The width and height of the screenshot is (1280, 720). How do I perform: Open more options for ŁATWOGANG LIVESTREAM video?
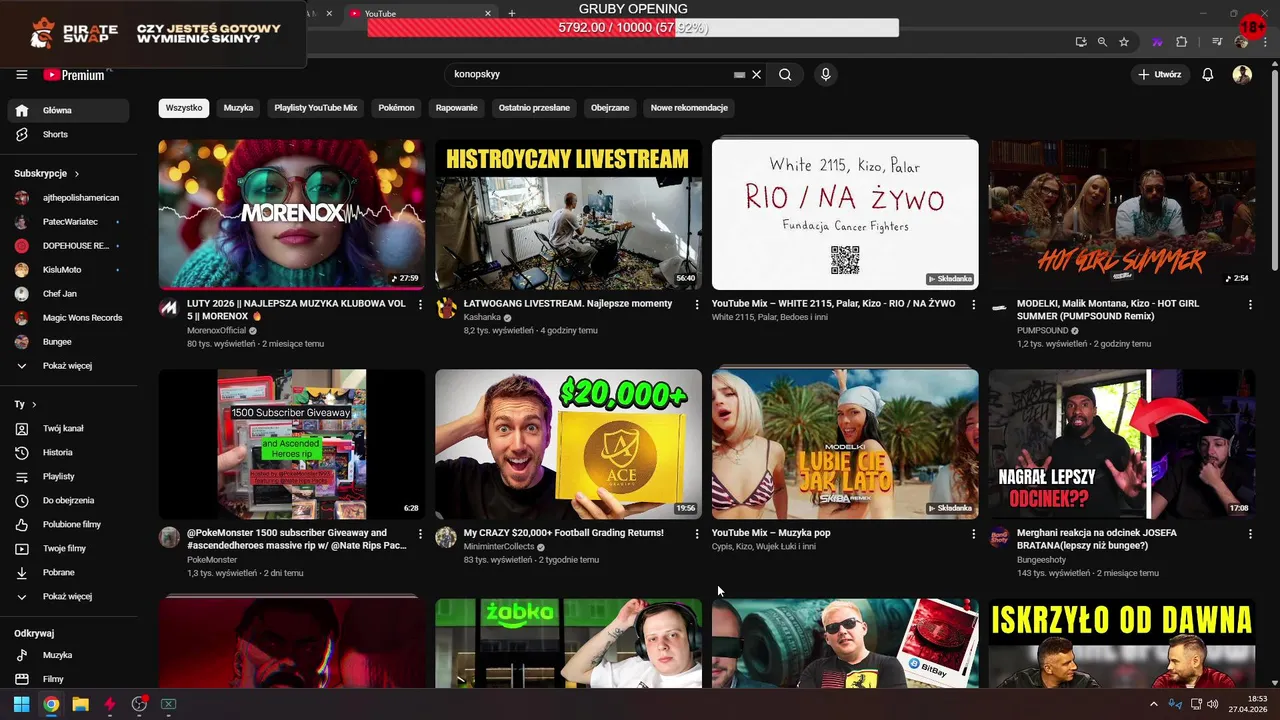[x=697, y=304]
